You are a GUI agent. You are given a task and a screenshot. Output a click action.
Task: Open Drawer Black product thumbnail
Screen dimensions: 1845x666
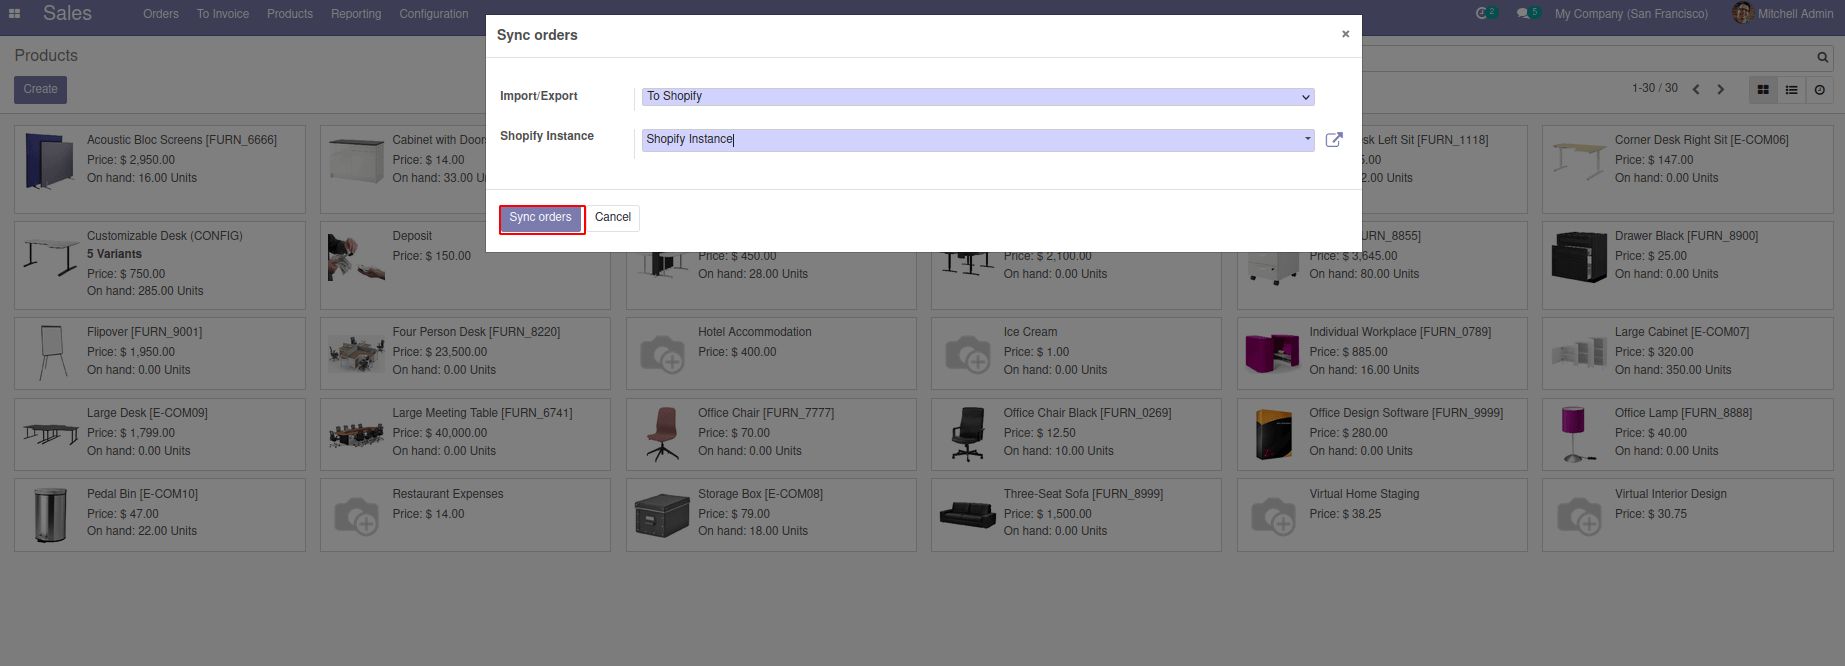pos(1579,258)
